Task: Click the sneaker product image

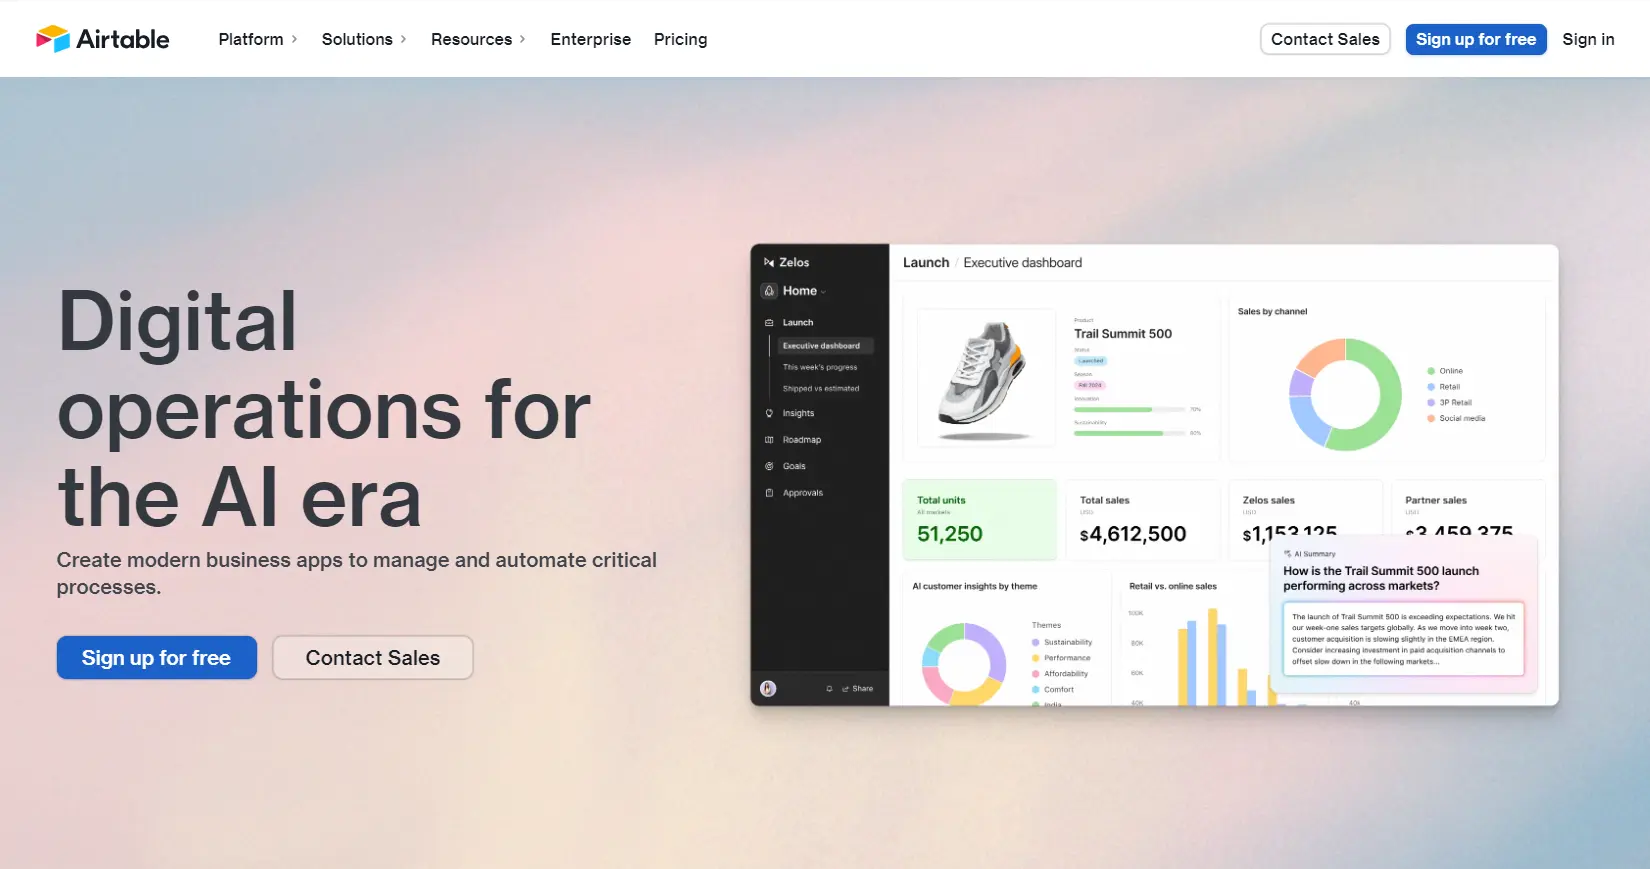Action: (x=986, y=378)
